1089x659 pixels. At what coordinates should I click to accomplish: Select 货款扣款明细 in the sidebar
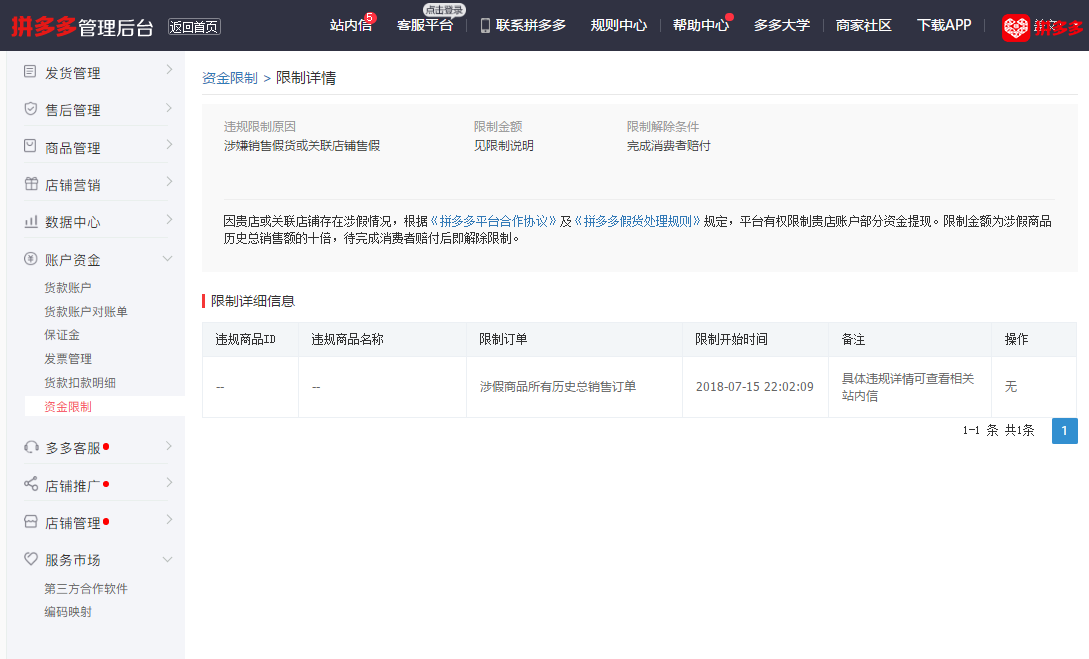tap(80, 383)
